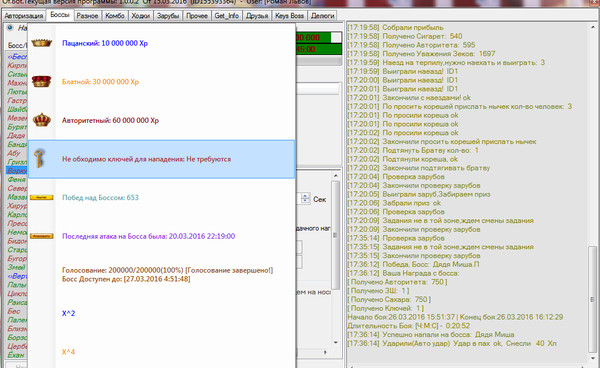Click the log line Получено Авторитета: 750
Image resolution: width=600 pixels, height=368 pixels.
[x=397, y=282]
